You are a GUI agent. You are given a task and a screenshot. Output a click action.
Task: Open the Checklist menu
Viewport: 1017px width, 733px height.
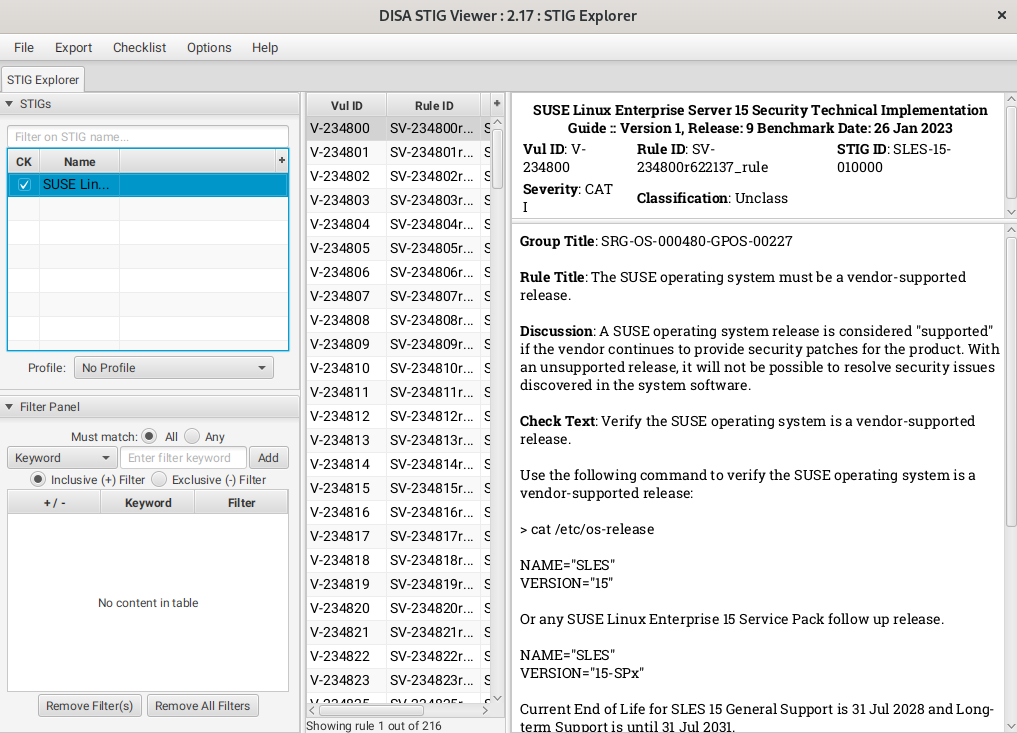point(139,47)
